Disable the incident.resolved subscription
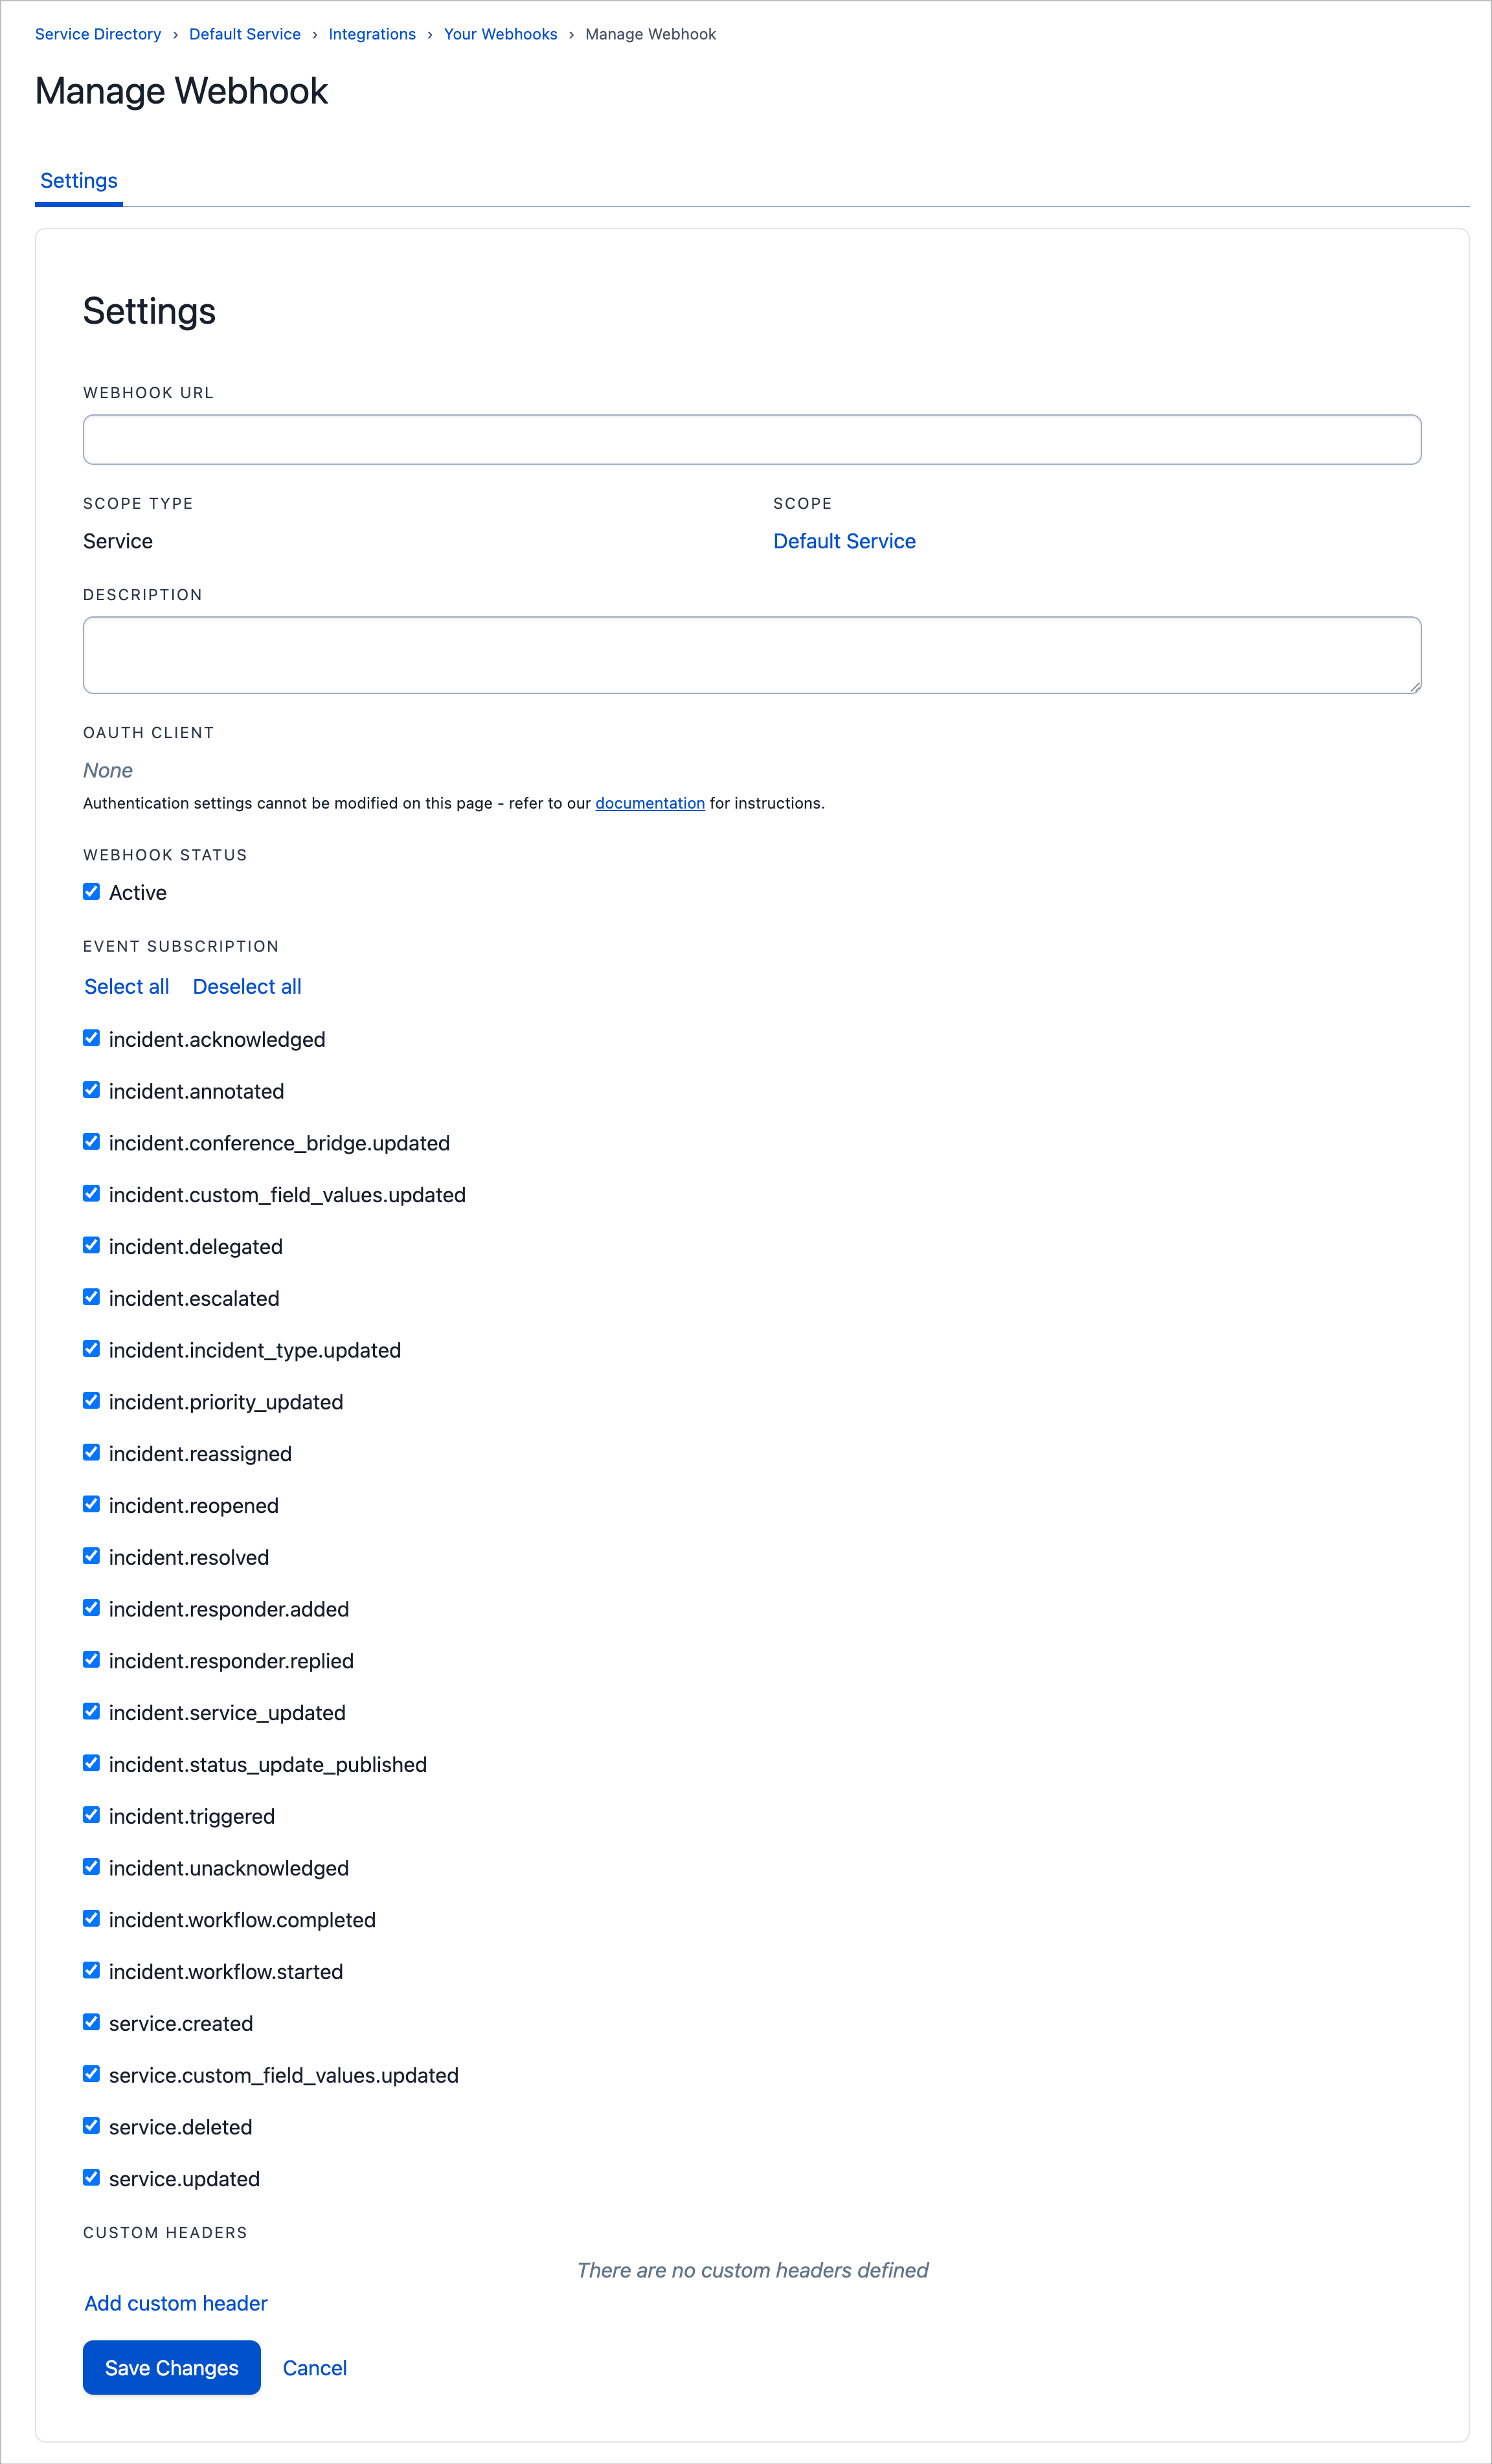1492x2464 pixels. [x=91, y=1556]
